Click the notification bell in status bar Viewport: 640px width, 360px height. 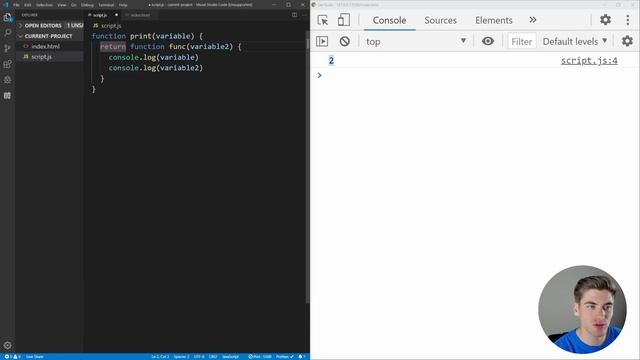301,357
